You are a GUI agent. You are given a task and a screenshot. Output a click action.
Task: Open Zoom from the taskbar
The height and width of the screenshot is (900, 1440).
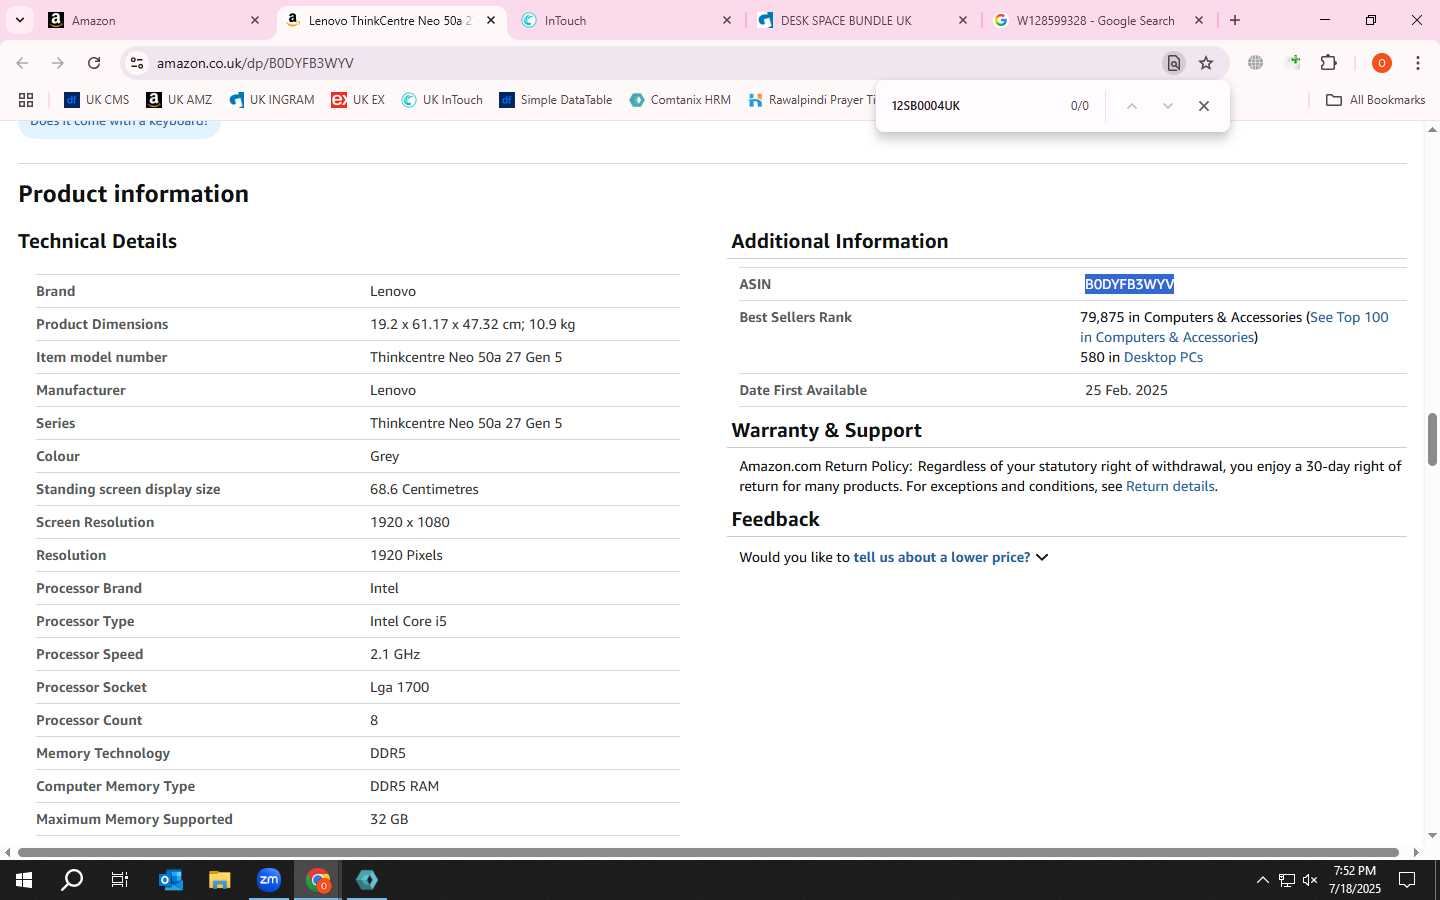click(269, 880)
